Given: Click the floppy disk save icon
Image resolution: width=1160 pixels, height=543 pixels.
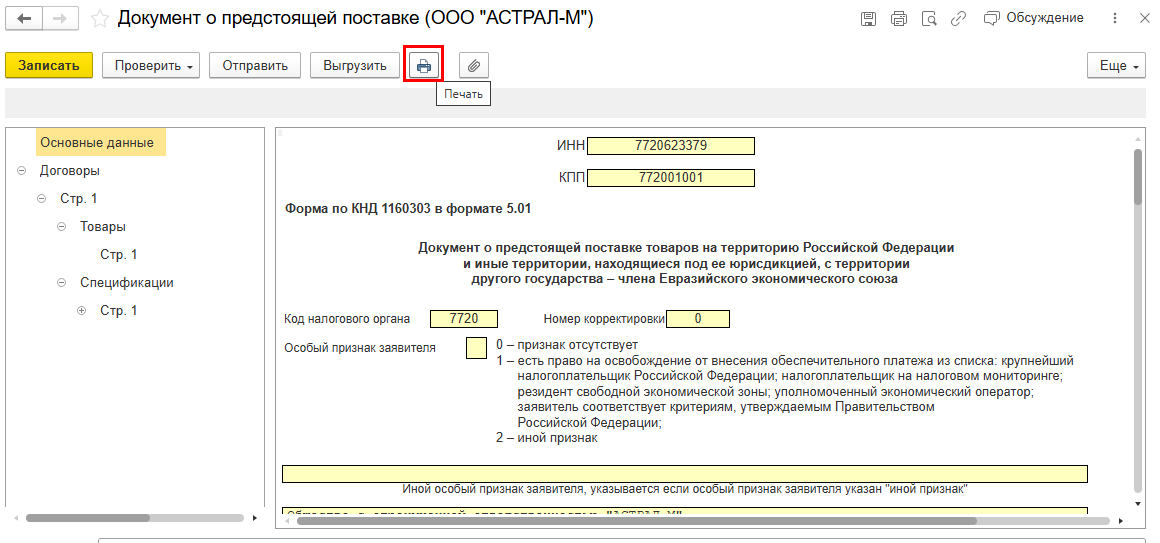Looking at the screenshot, I should 868,19.
